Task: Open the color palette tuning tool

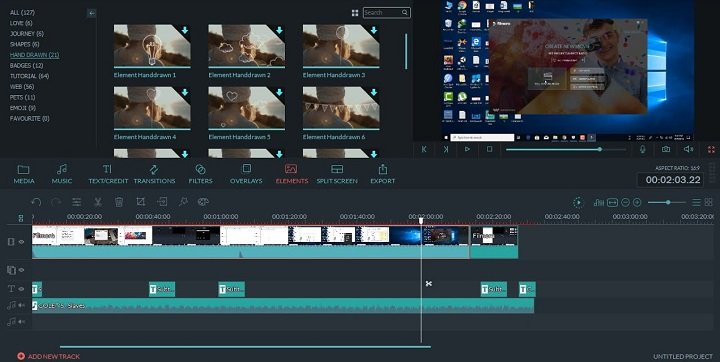Action: coord(203,202)
